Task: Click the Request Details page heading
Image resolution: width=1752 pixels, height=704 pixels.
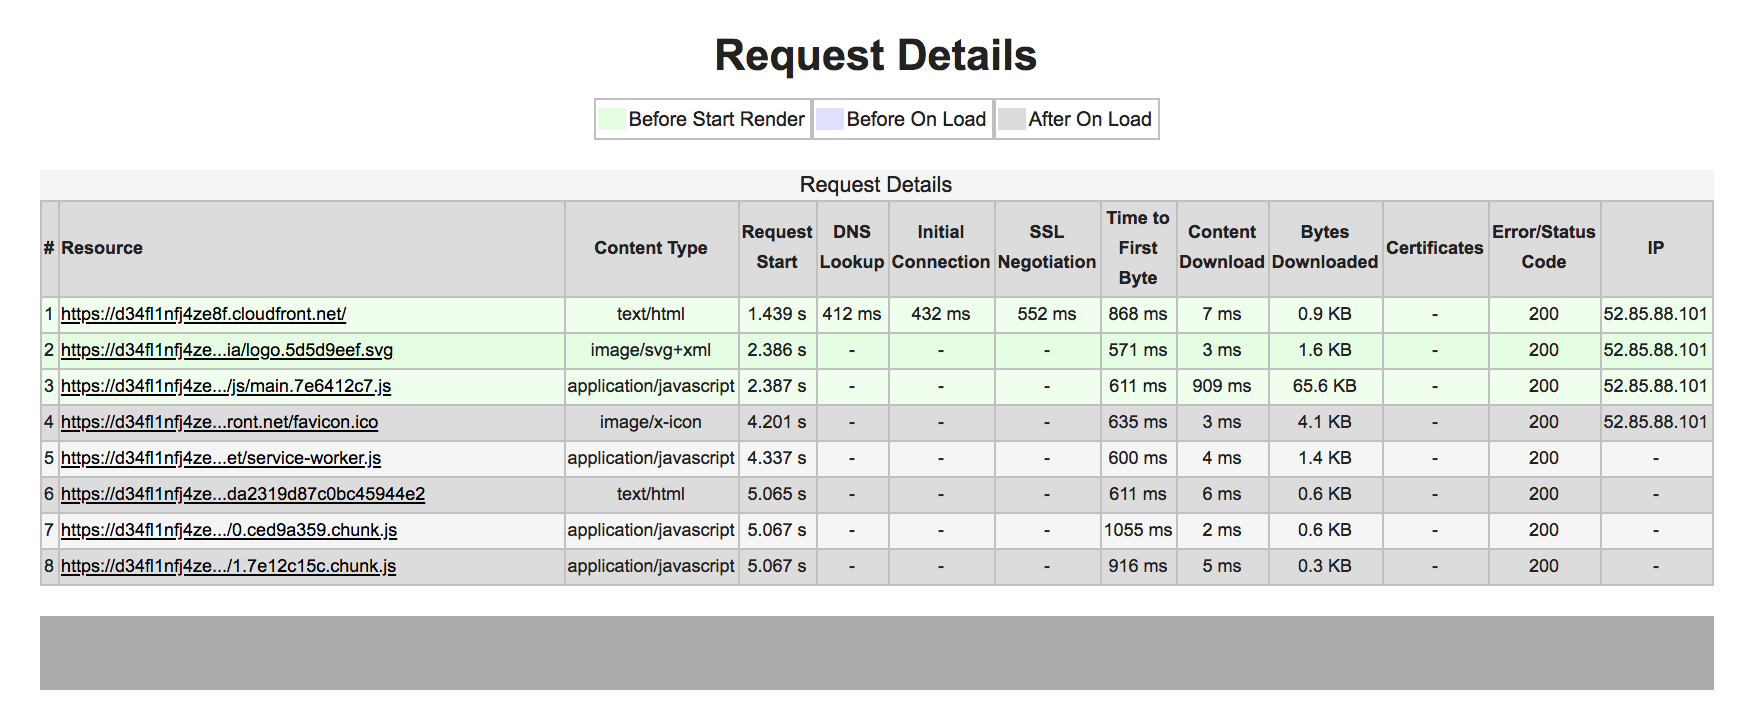Action: [875, 55]
